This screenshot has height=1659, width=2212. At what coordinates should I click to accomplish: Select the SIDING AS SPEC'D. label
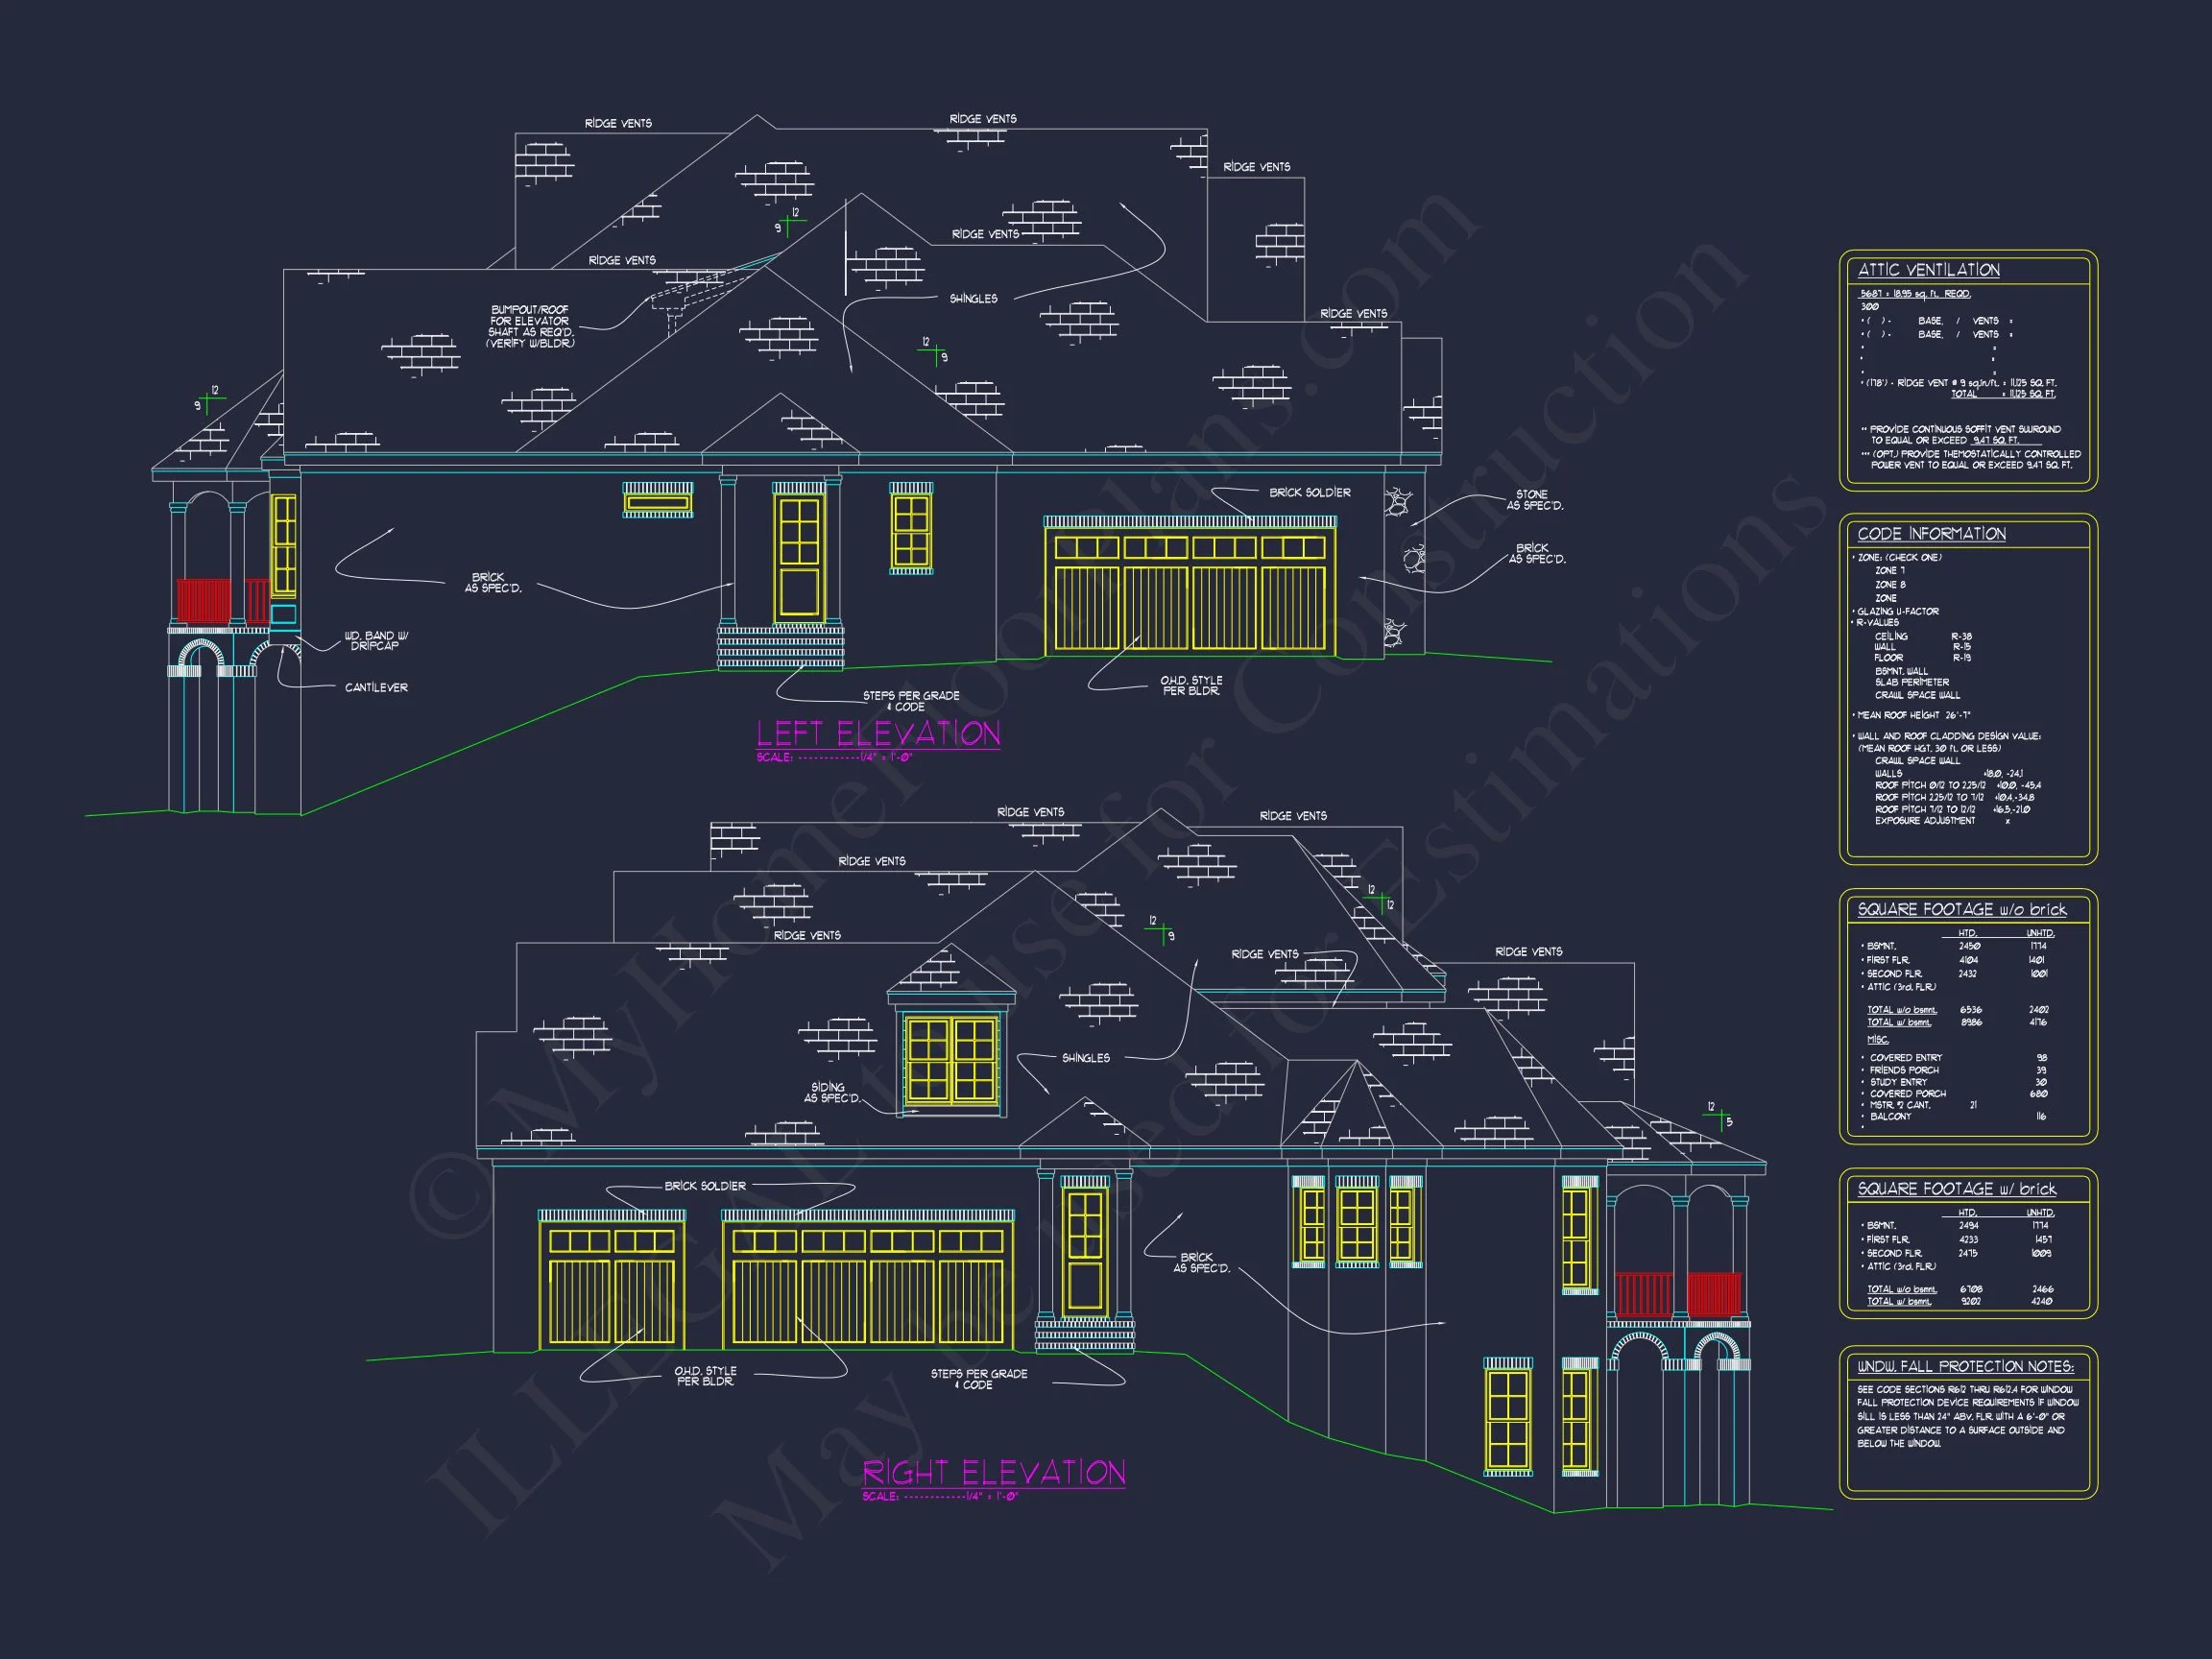[831, 1093]
